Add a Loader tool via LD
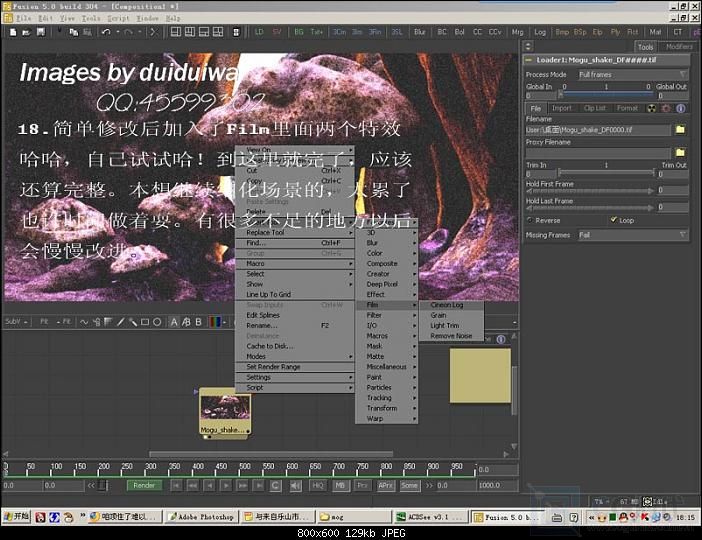 (x=259, y=32)
